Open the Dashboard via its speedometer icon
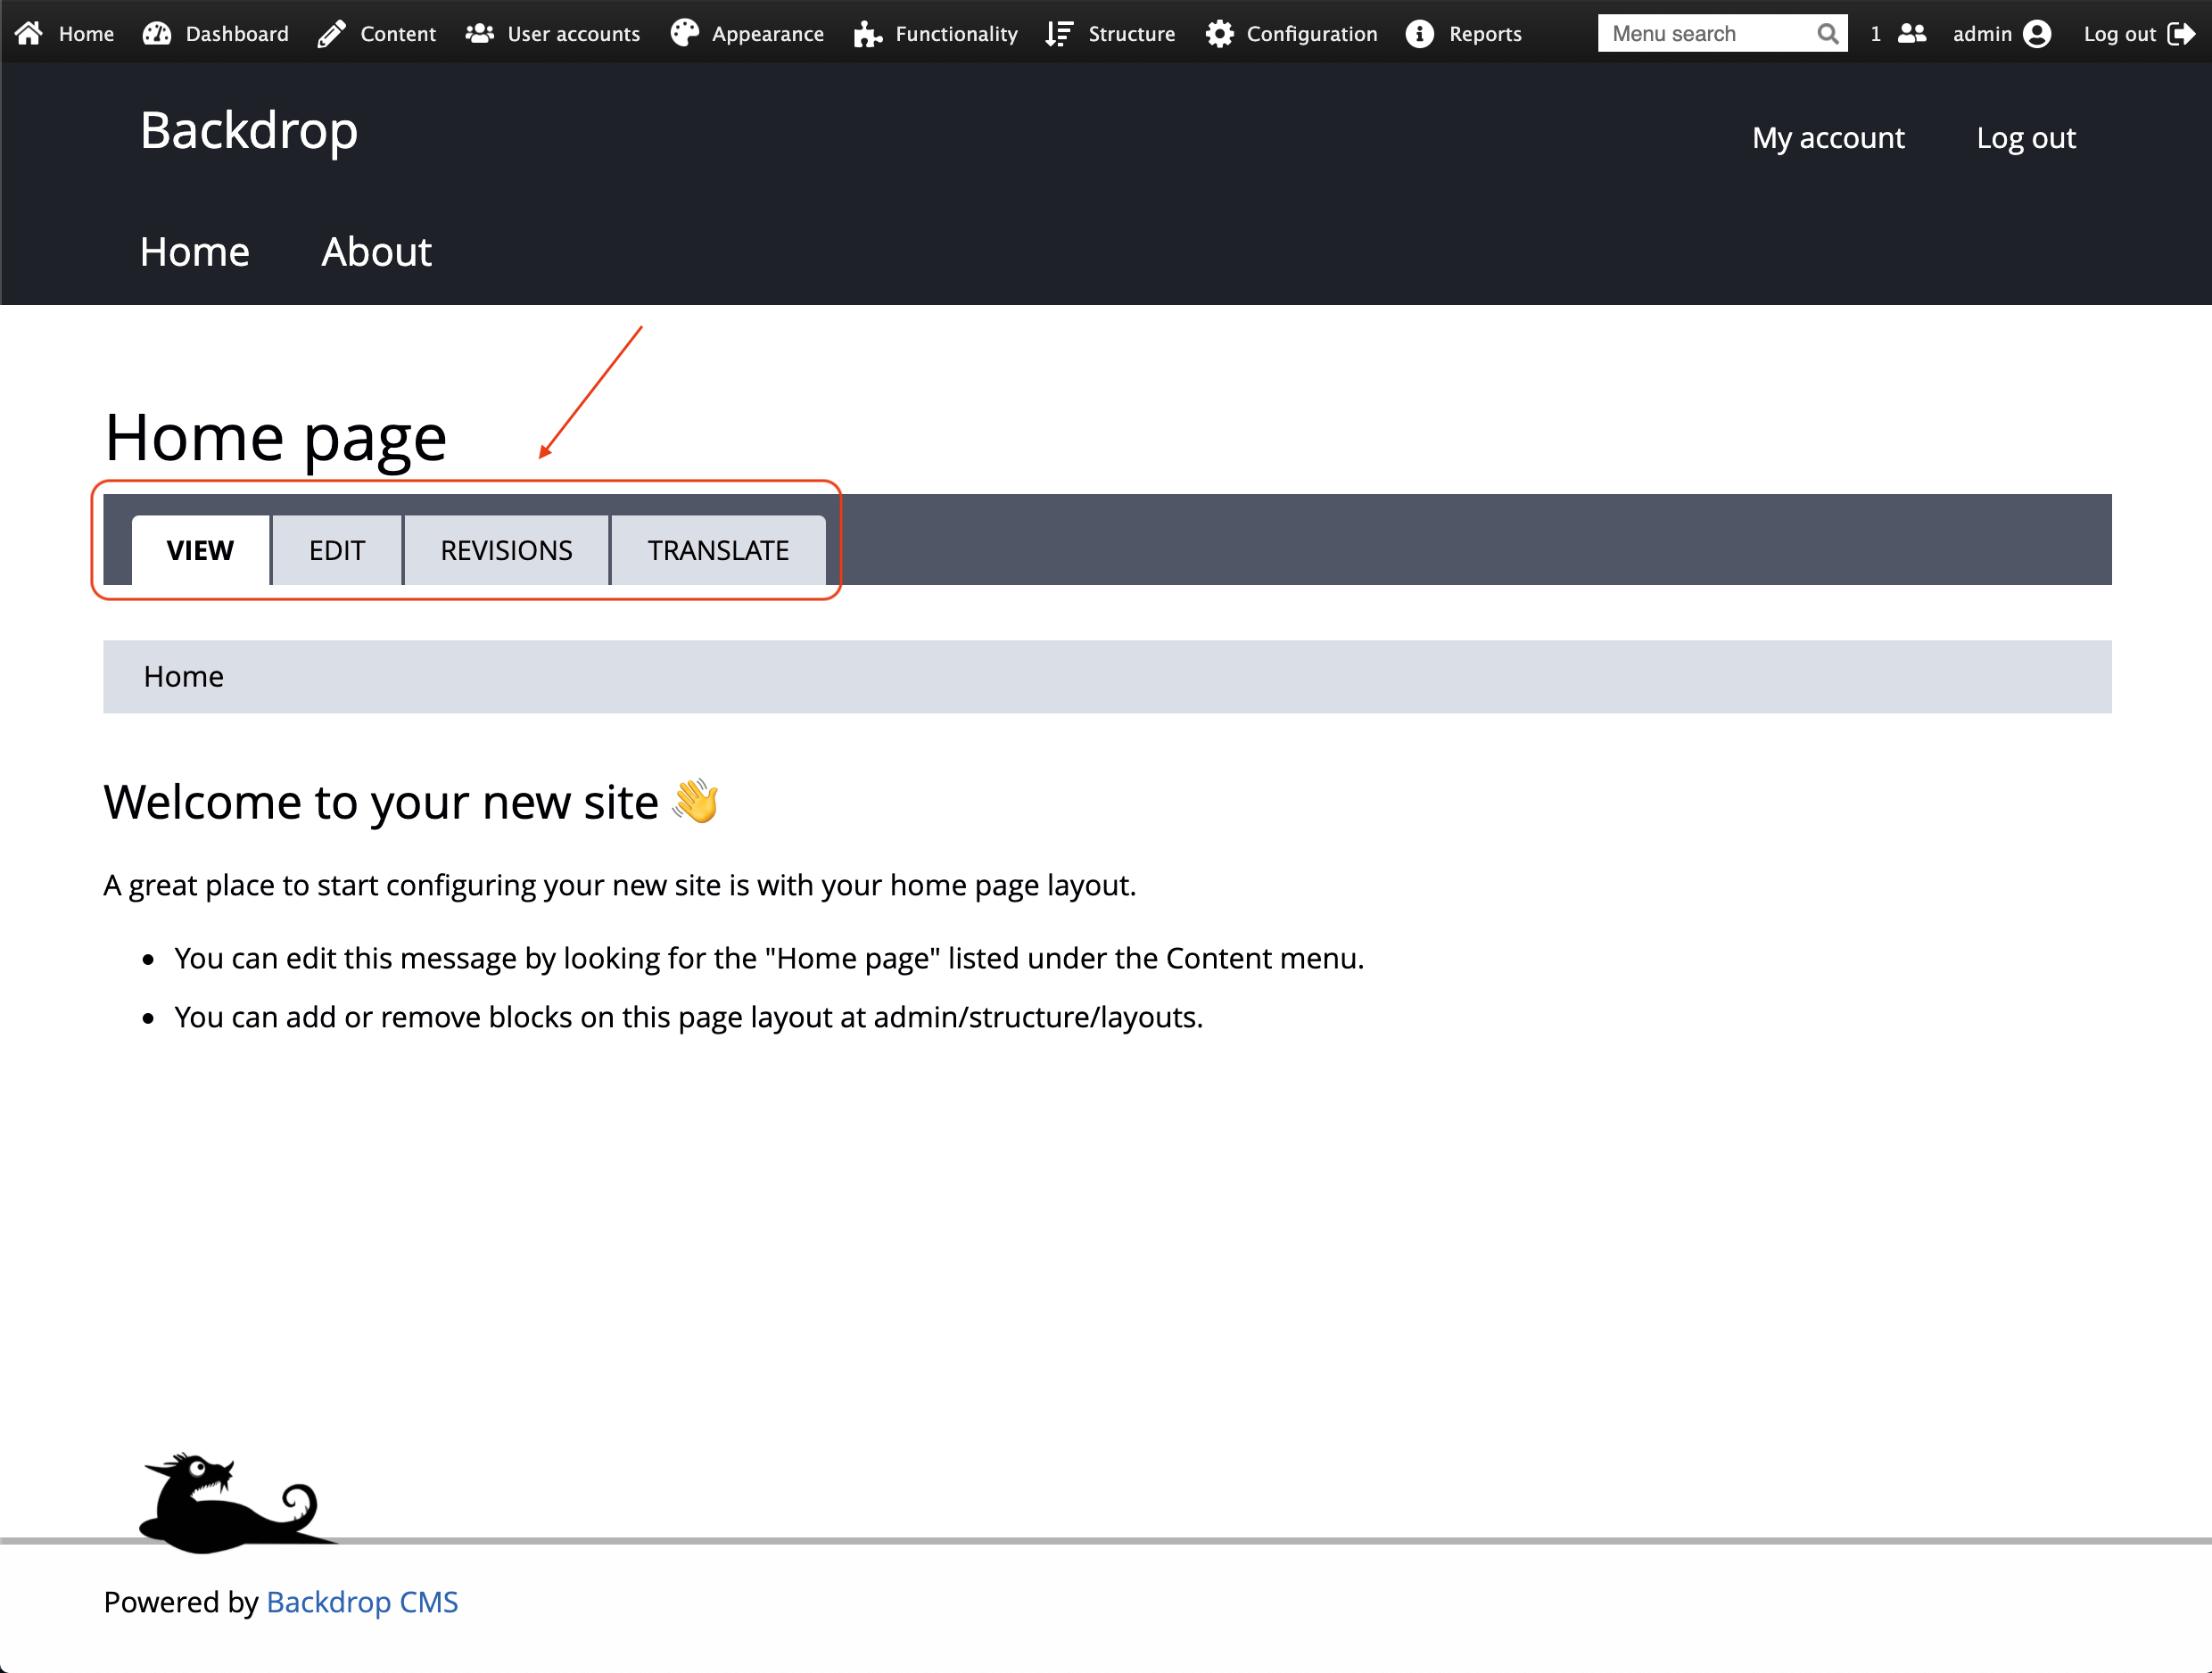This screenshot has width=2212, height=1673. point(157,32)
